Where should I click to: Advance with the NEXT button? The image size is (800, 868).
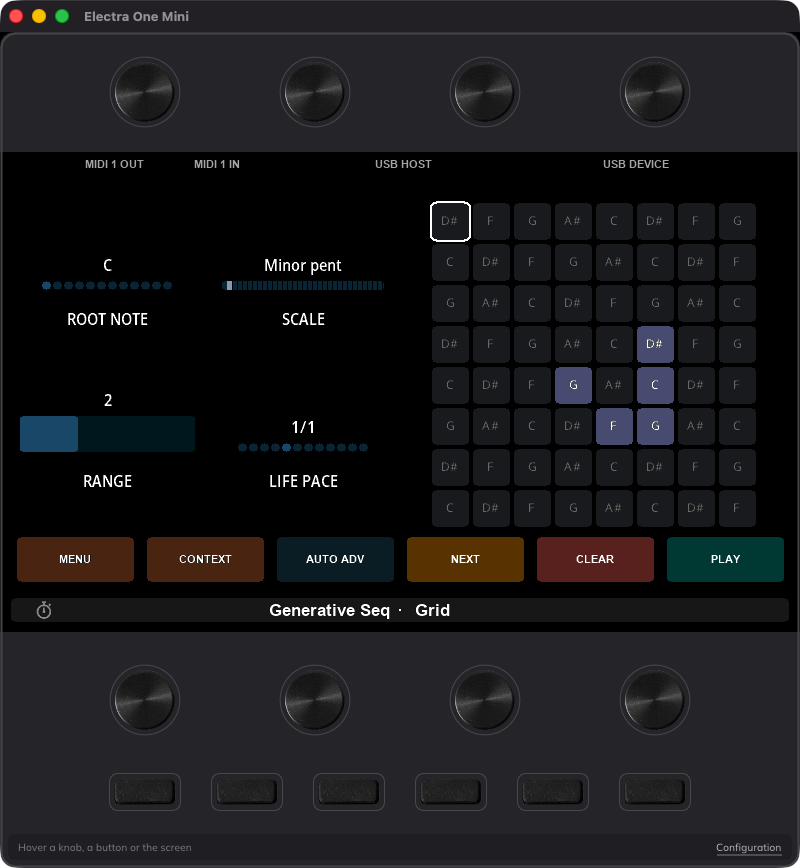coord(465,559)
